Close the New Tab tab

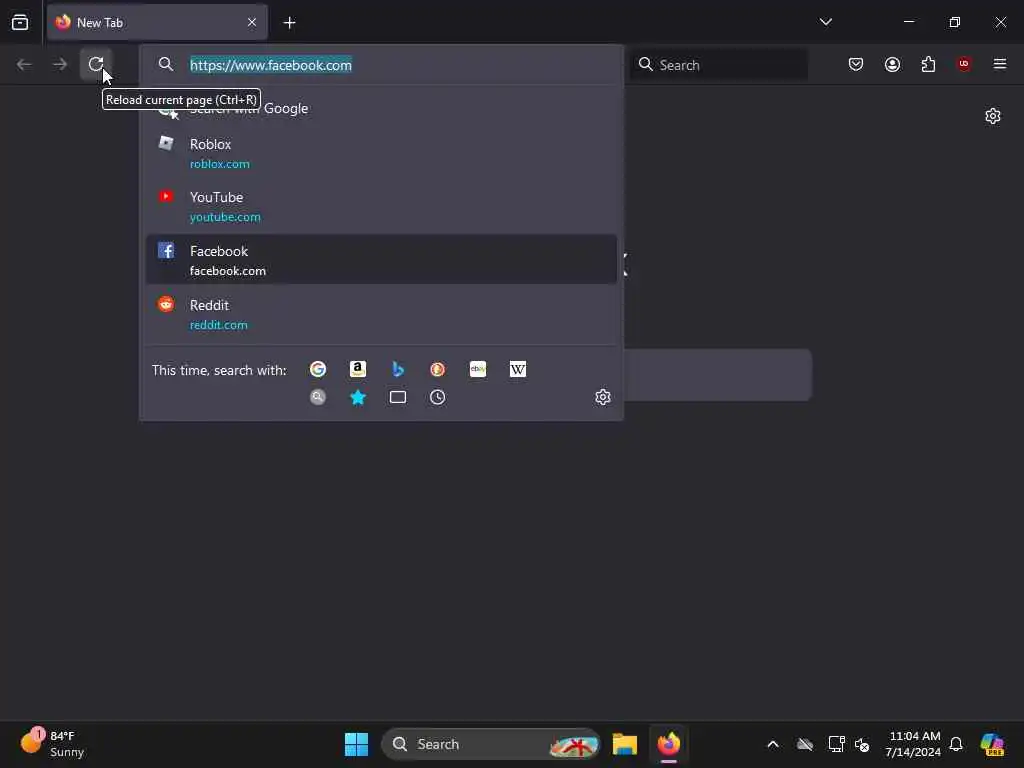pyautogui.click(x=252, y=22)
